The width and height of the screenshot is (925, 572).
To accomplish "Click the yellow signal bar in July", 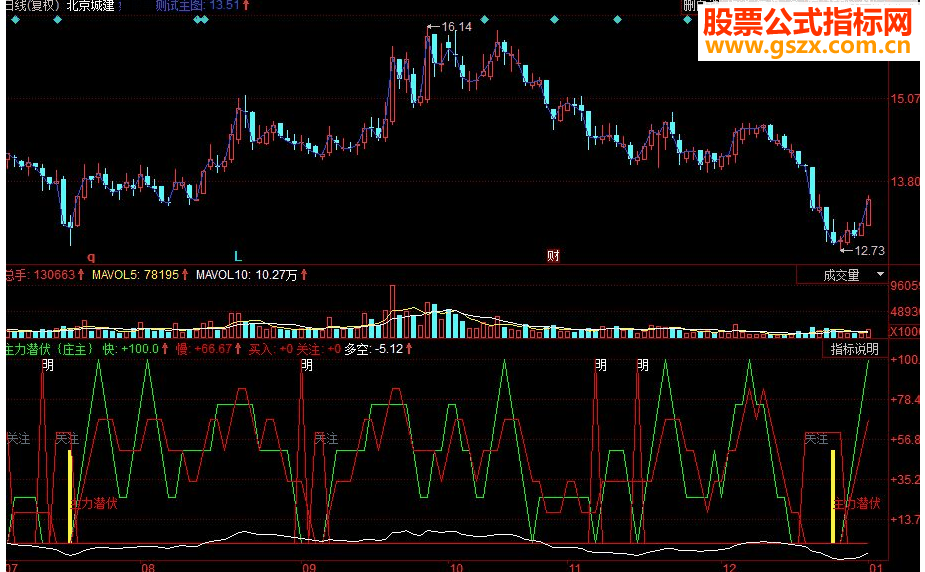I will point(70,496).
